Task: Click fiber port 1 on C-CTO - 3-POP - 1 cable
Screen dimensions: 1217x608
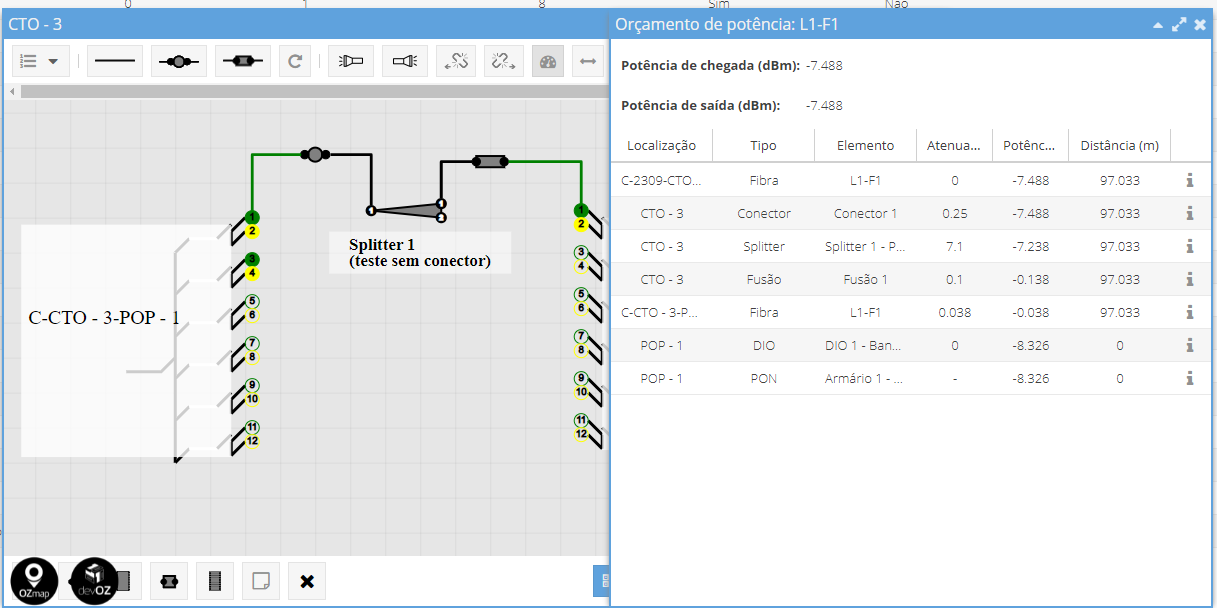Action: pyautogui.click(x=252, y=217)
